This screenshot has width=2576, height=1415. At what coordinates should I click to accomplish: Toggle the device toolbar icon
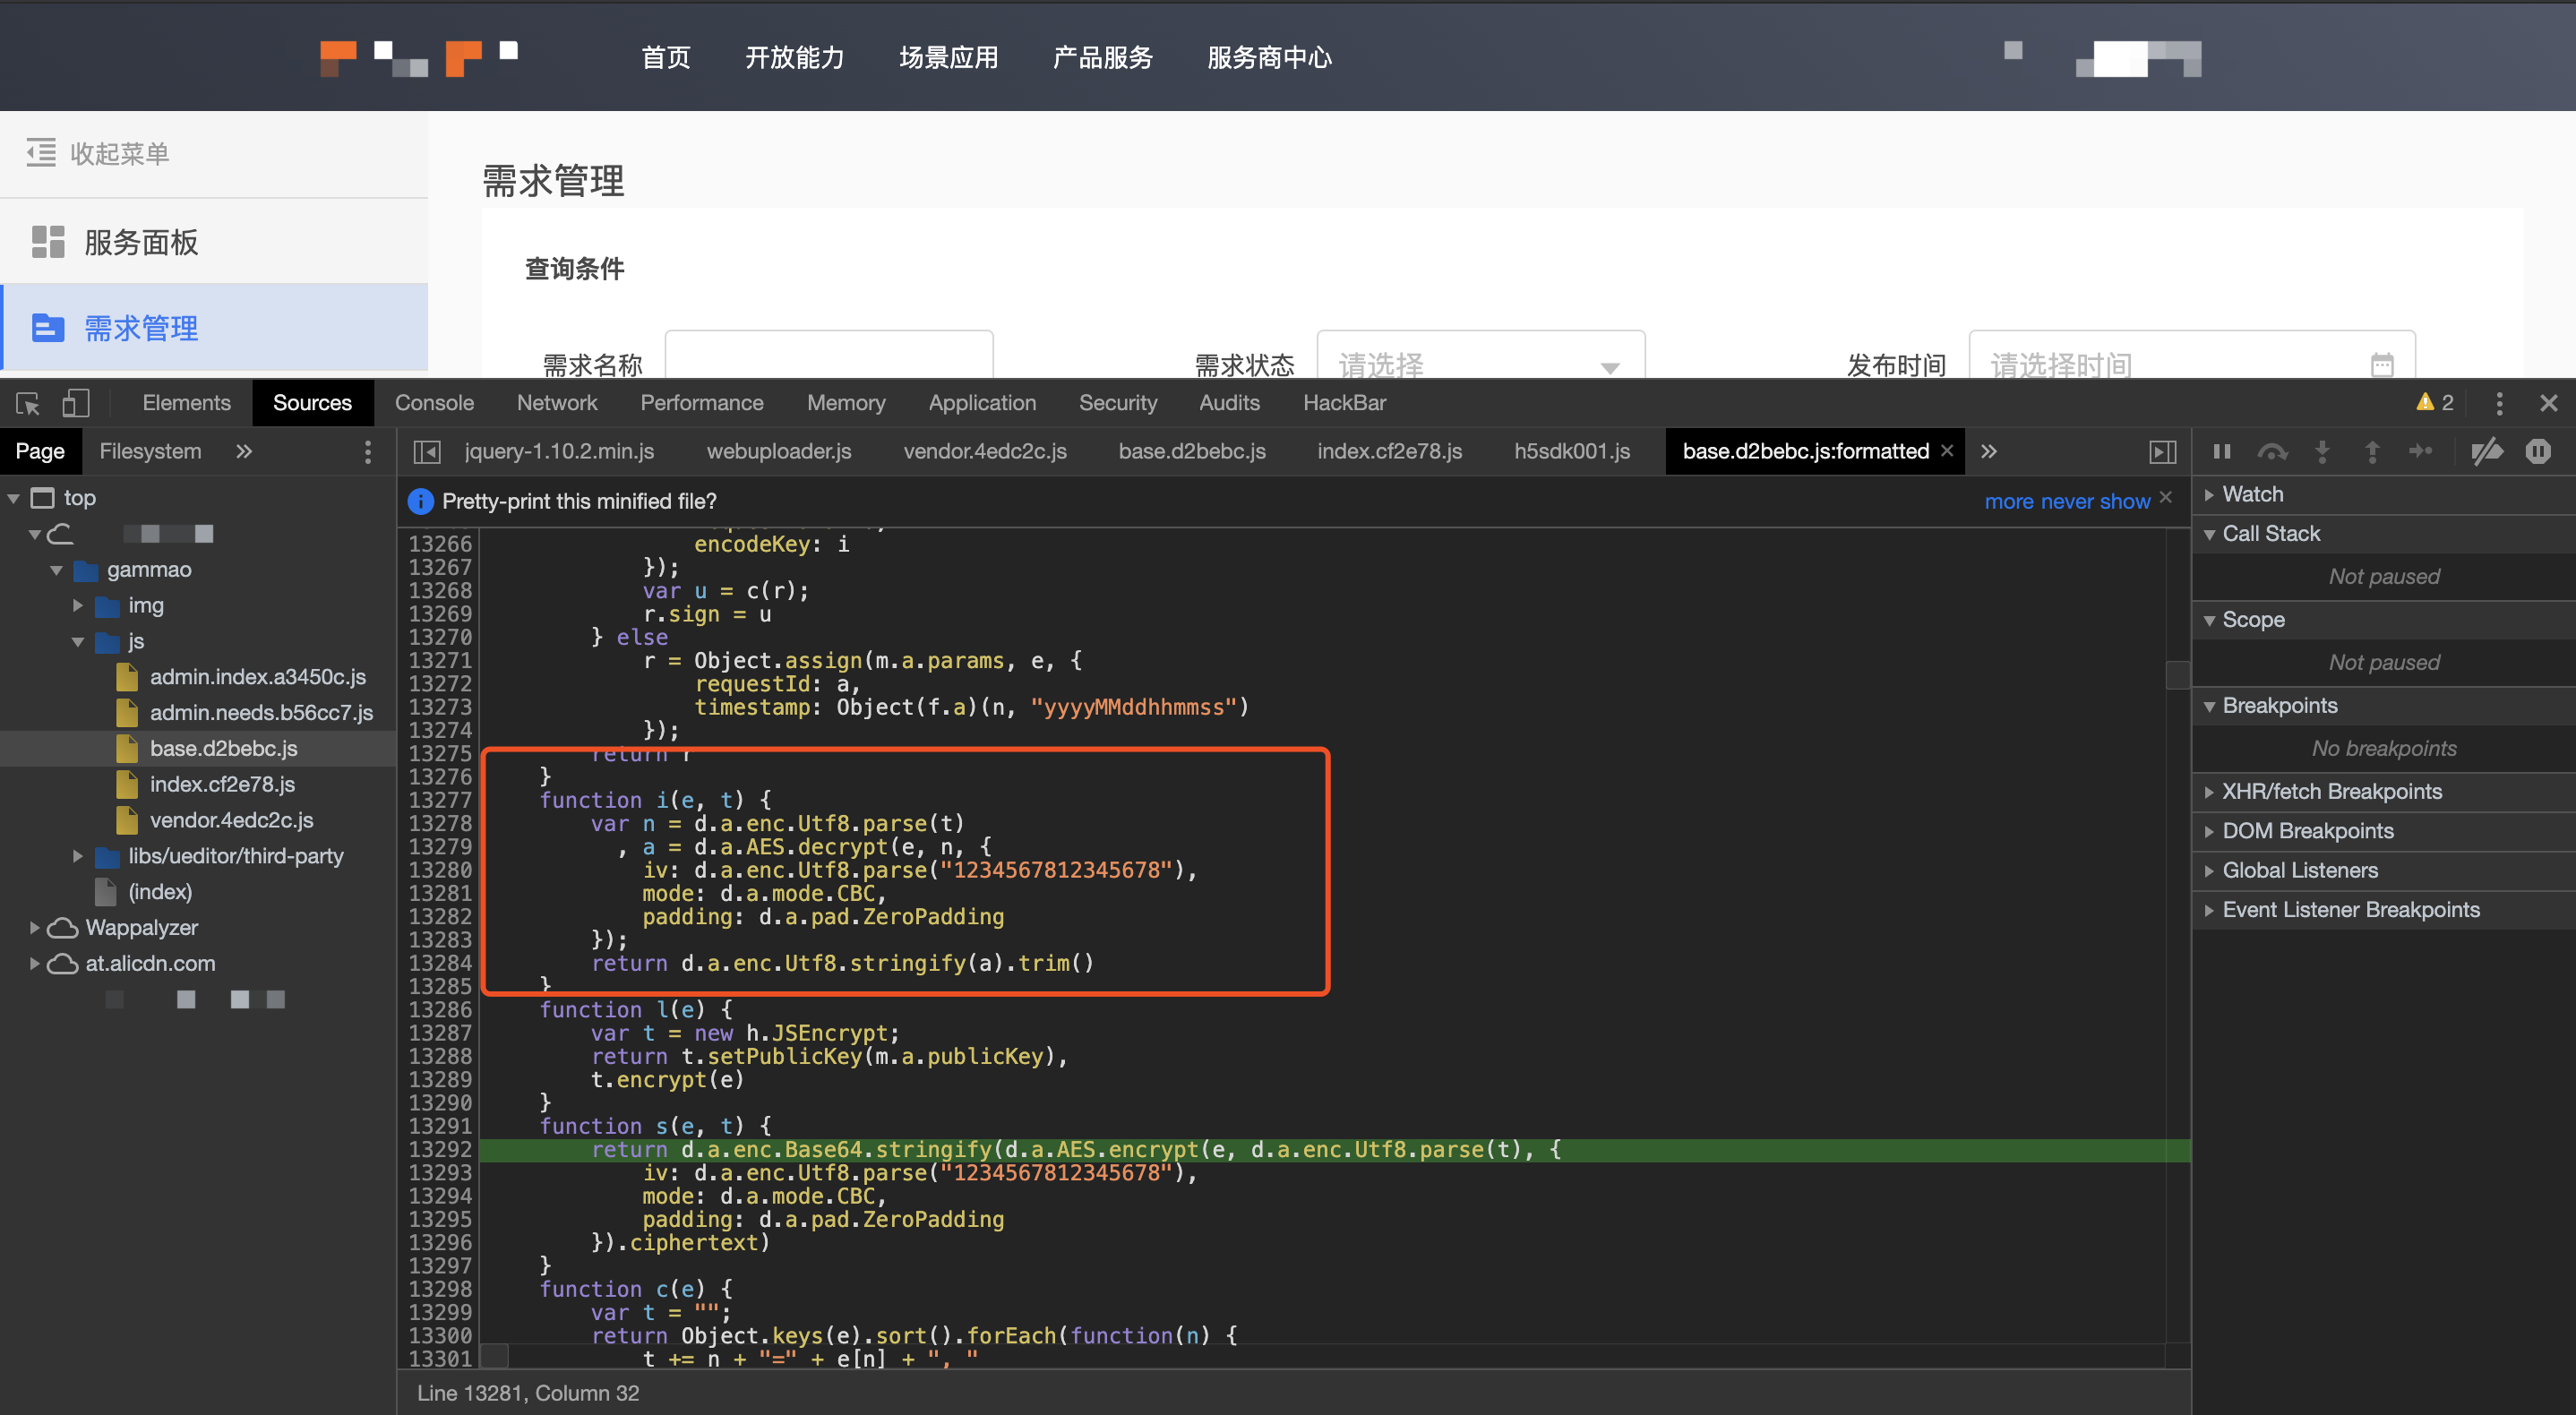coord(76,403)
